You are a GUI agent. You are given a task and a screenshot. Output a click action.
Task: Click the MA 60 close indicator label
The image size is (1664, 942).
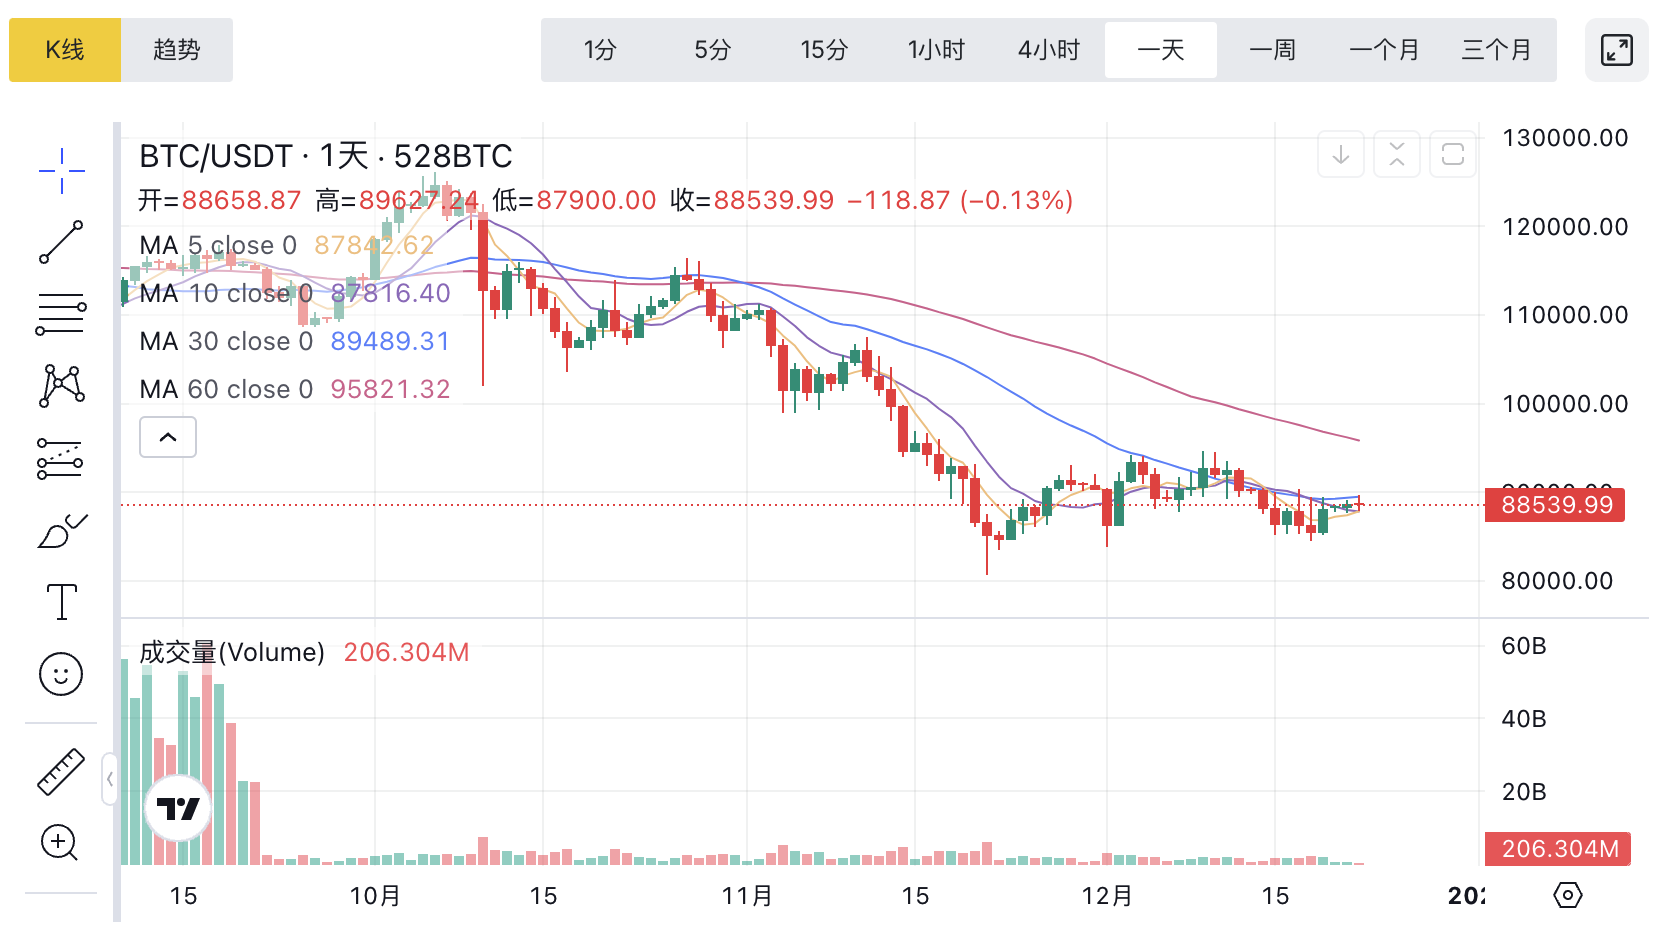(x=226, y=389)
